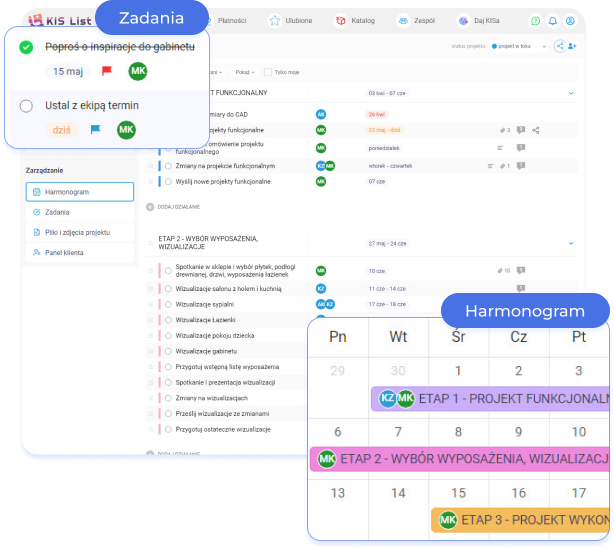Open the Pokaż dropdown filter
This screenshot has height=549, width=614.
[245, 72]
